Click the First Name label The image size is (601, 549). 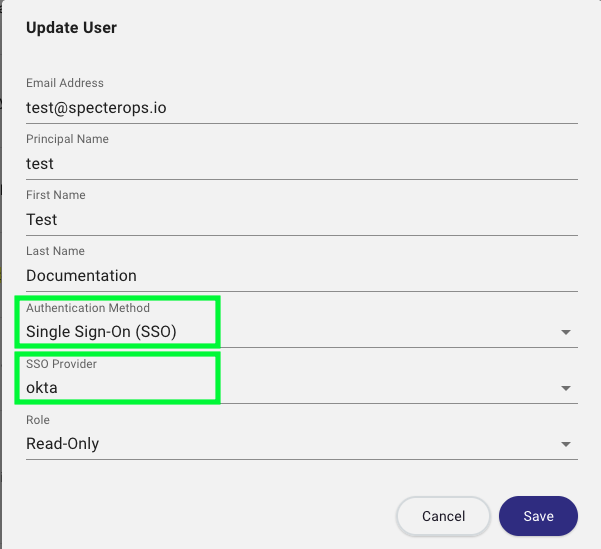point(56,195)
